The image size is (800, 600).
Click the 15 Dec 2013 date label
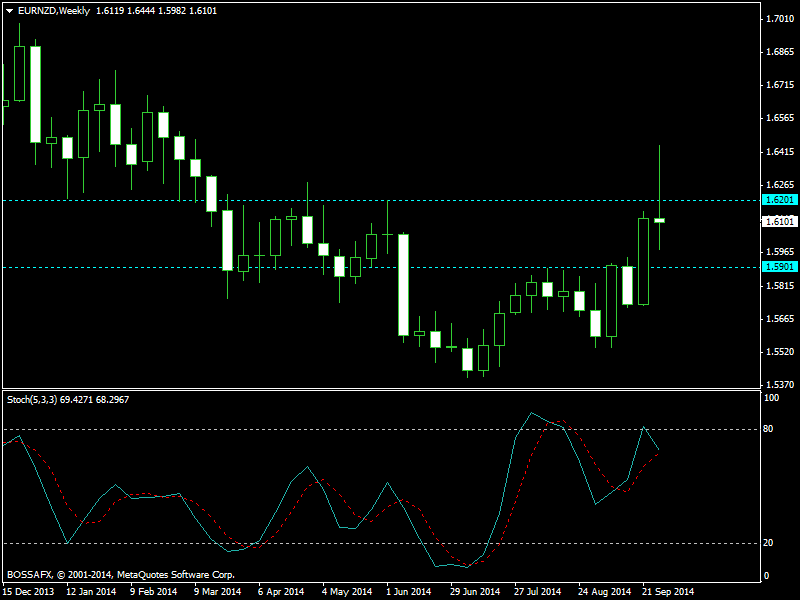[28, 592]
